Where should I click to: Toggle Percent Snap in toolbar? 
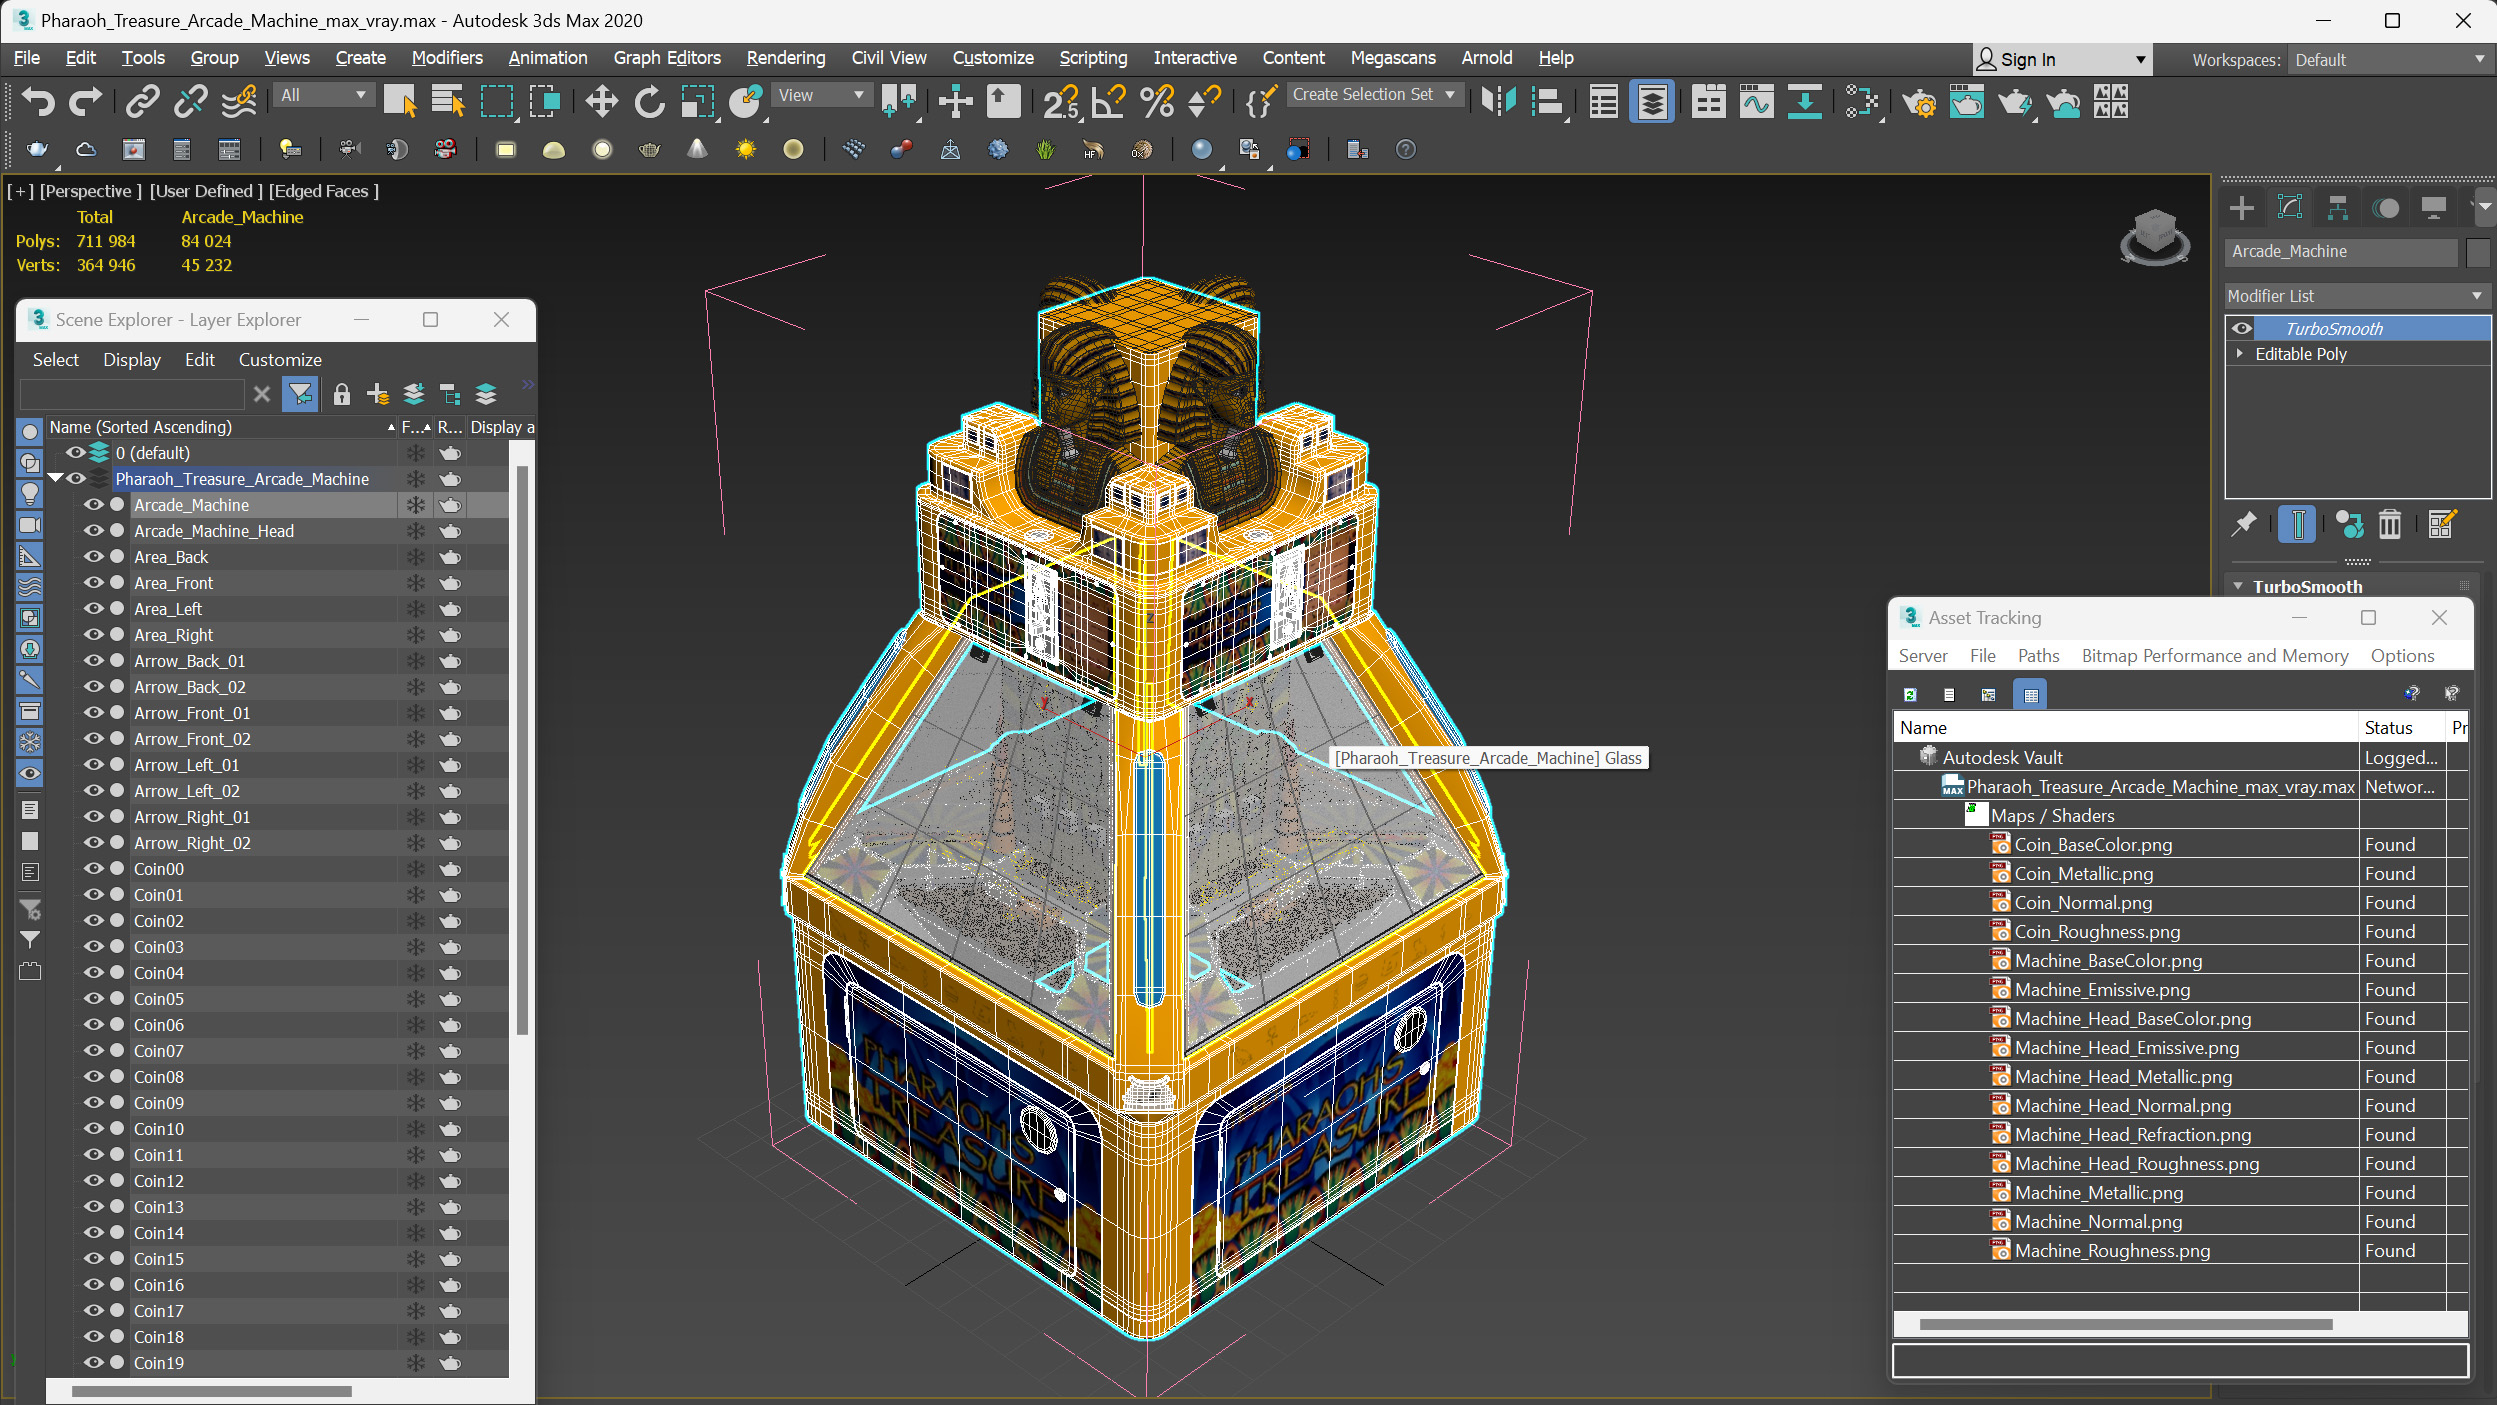coord(1157,101)
